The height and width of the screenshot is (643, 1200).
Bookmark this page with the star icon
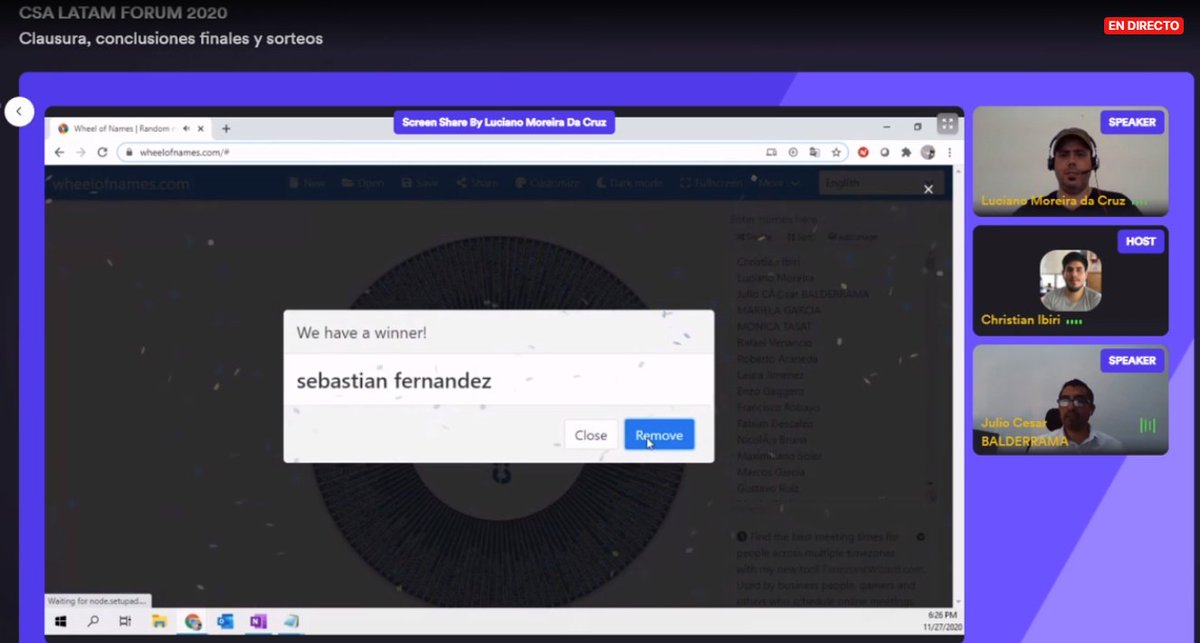836,153
